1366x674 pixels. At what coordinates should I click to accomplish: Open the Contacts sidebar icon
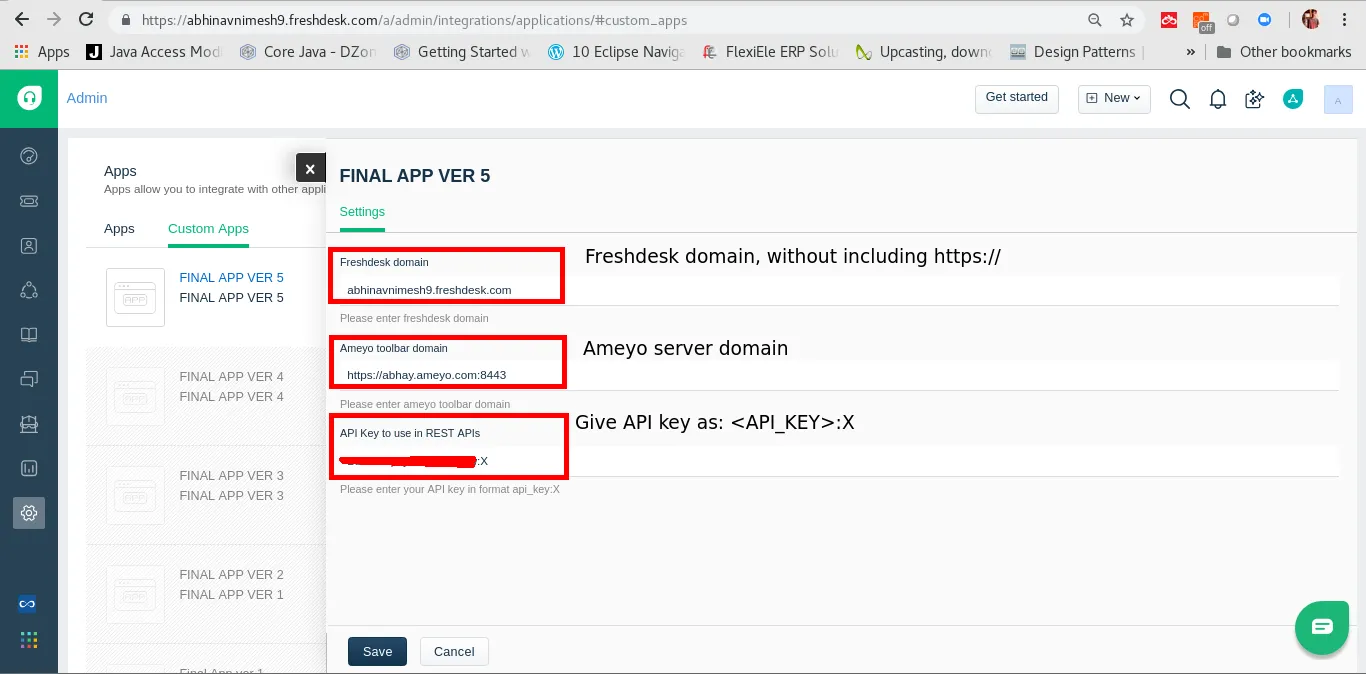(29, 245)
